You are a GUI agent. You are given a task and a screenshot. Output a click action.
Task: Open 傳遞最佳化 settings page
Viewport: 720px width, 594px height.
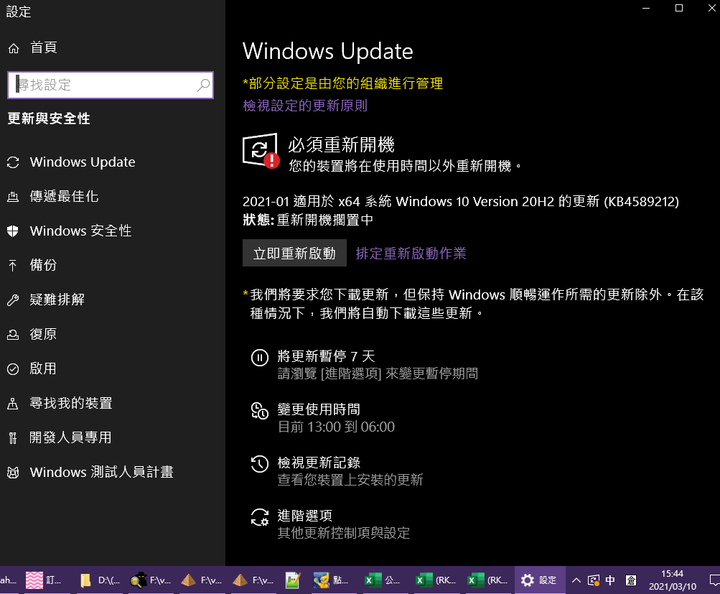[64, 196]
